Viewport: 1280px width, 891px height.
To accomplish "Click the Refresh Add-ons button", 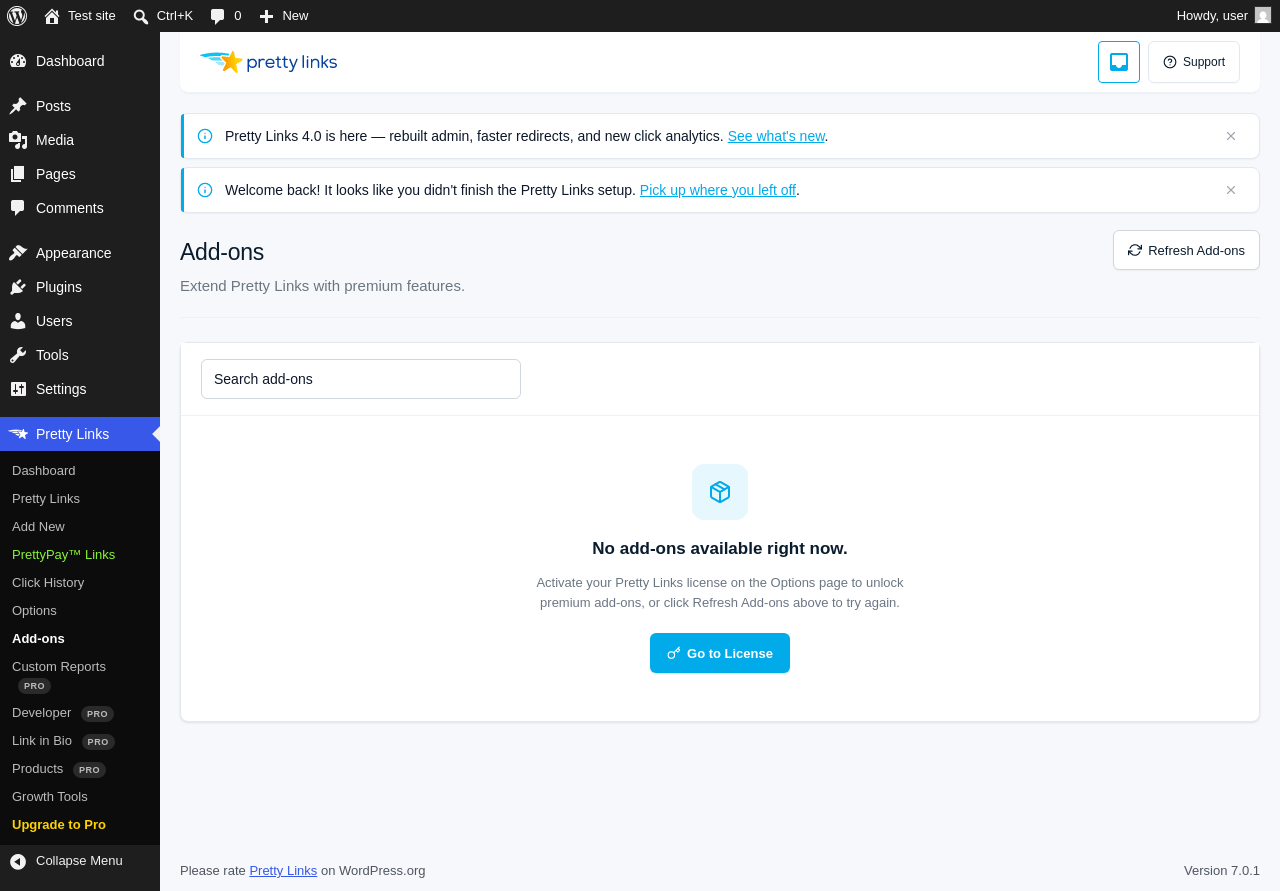I will 1186,250.
